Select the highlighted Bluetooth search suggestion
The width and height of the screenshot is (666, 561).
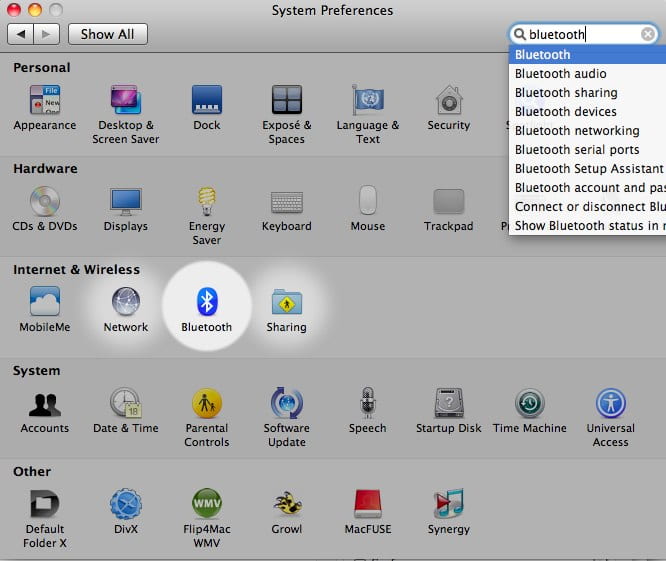(587, 55)
